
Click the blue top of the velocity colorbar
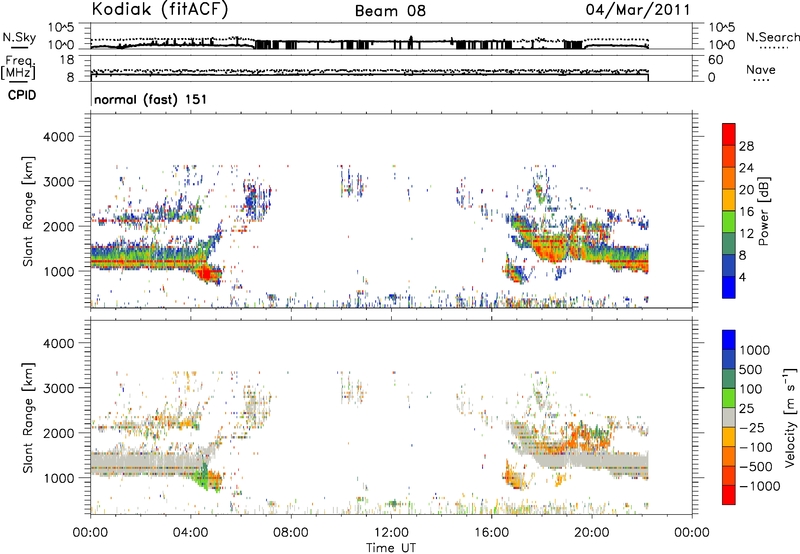tap(729, 340)
